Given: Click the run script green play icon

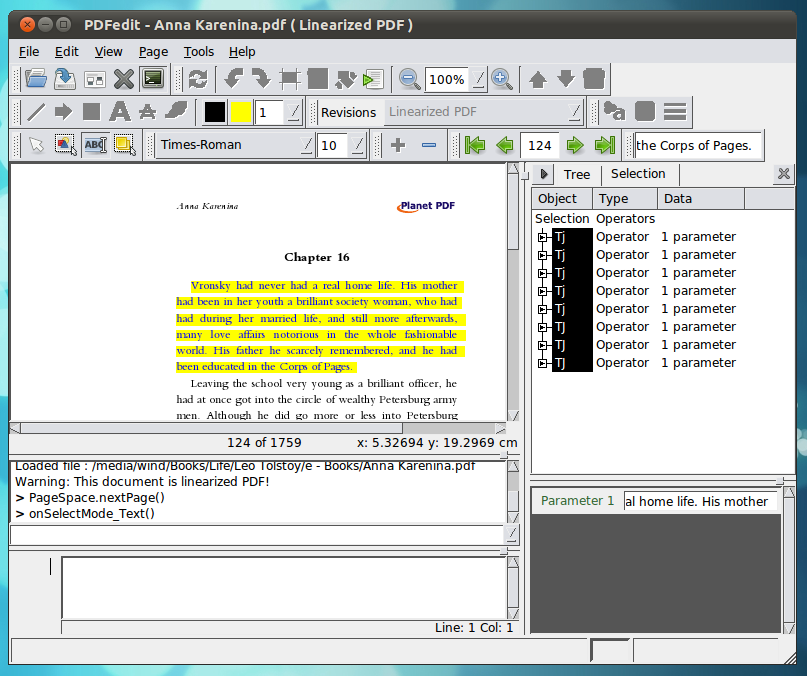Looking at the screenshot, I should 373,79.
